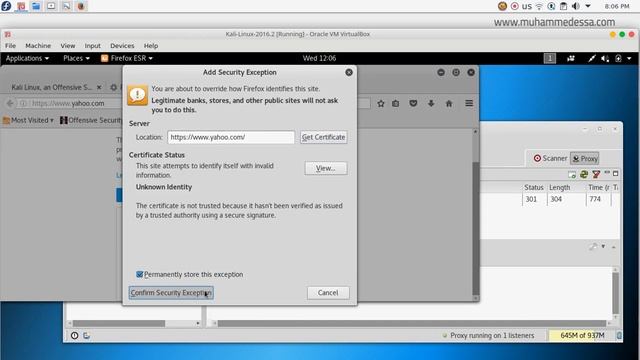
Task: Expand the Kali Places menu
Action: [76, 58]
